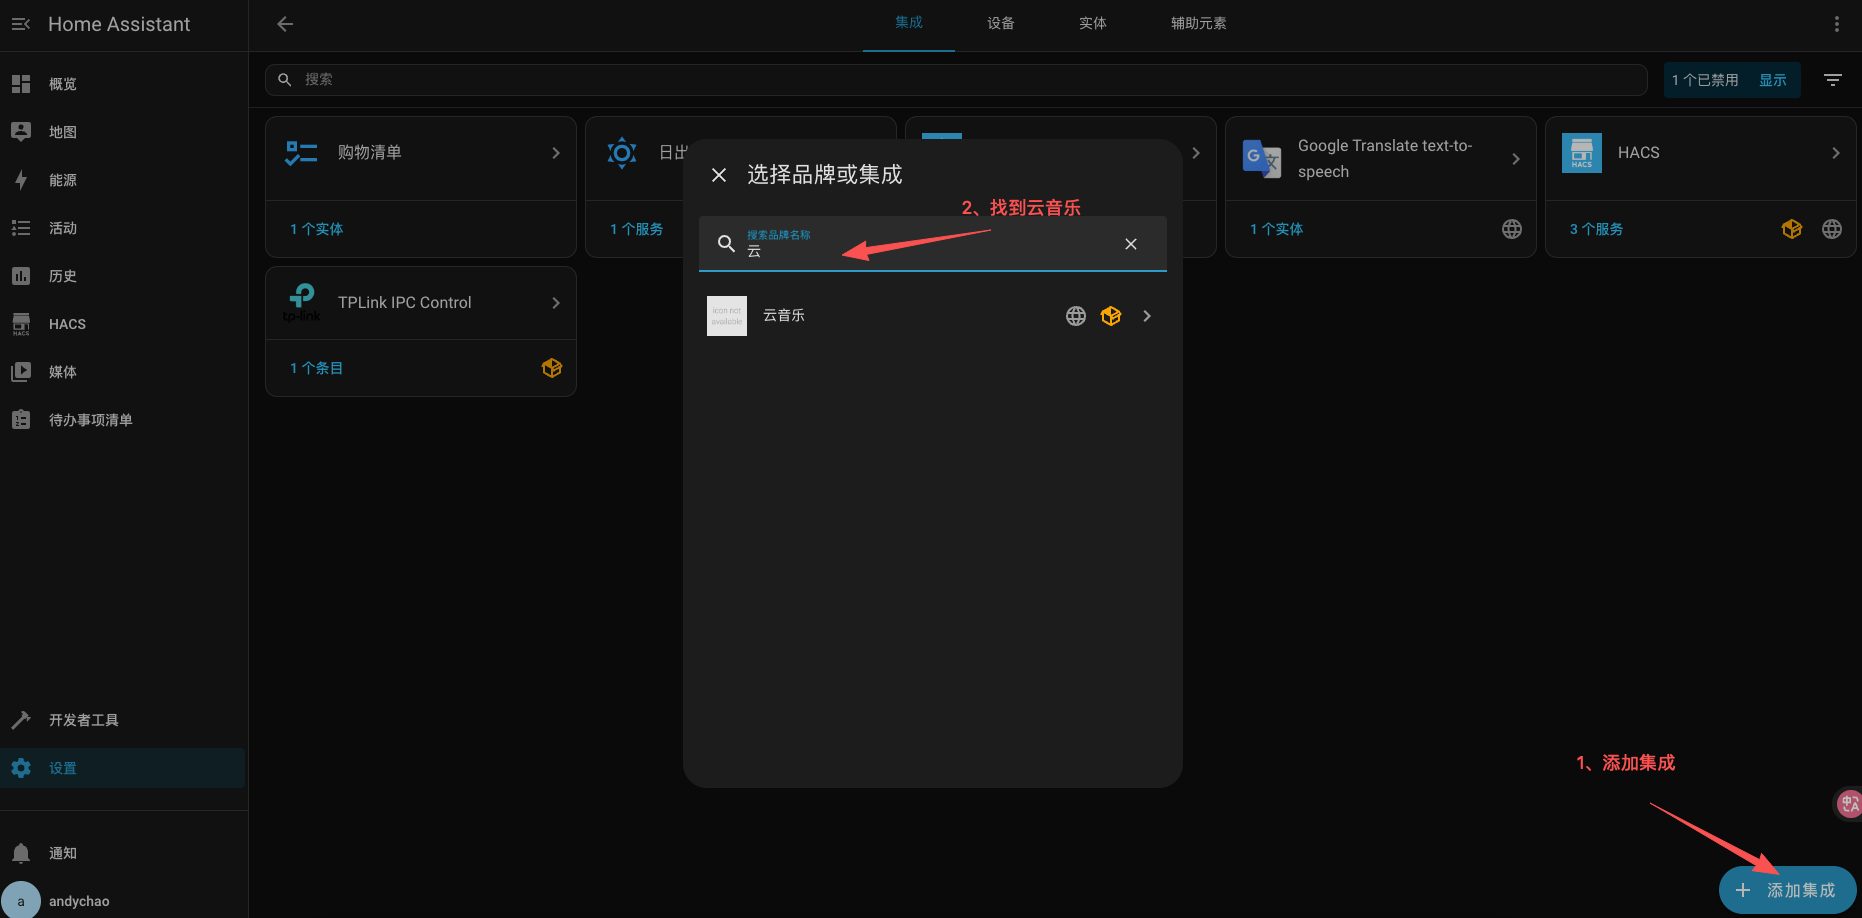Open the 云音乐 documentation globe icon
This screenshot has width=1862, height=918.
(1076, 315)
